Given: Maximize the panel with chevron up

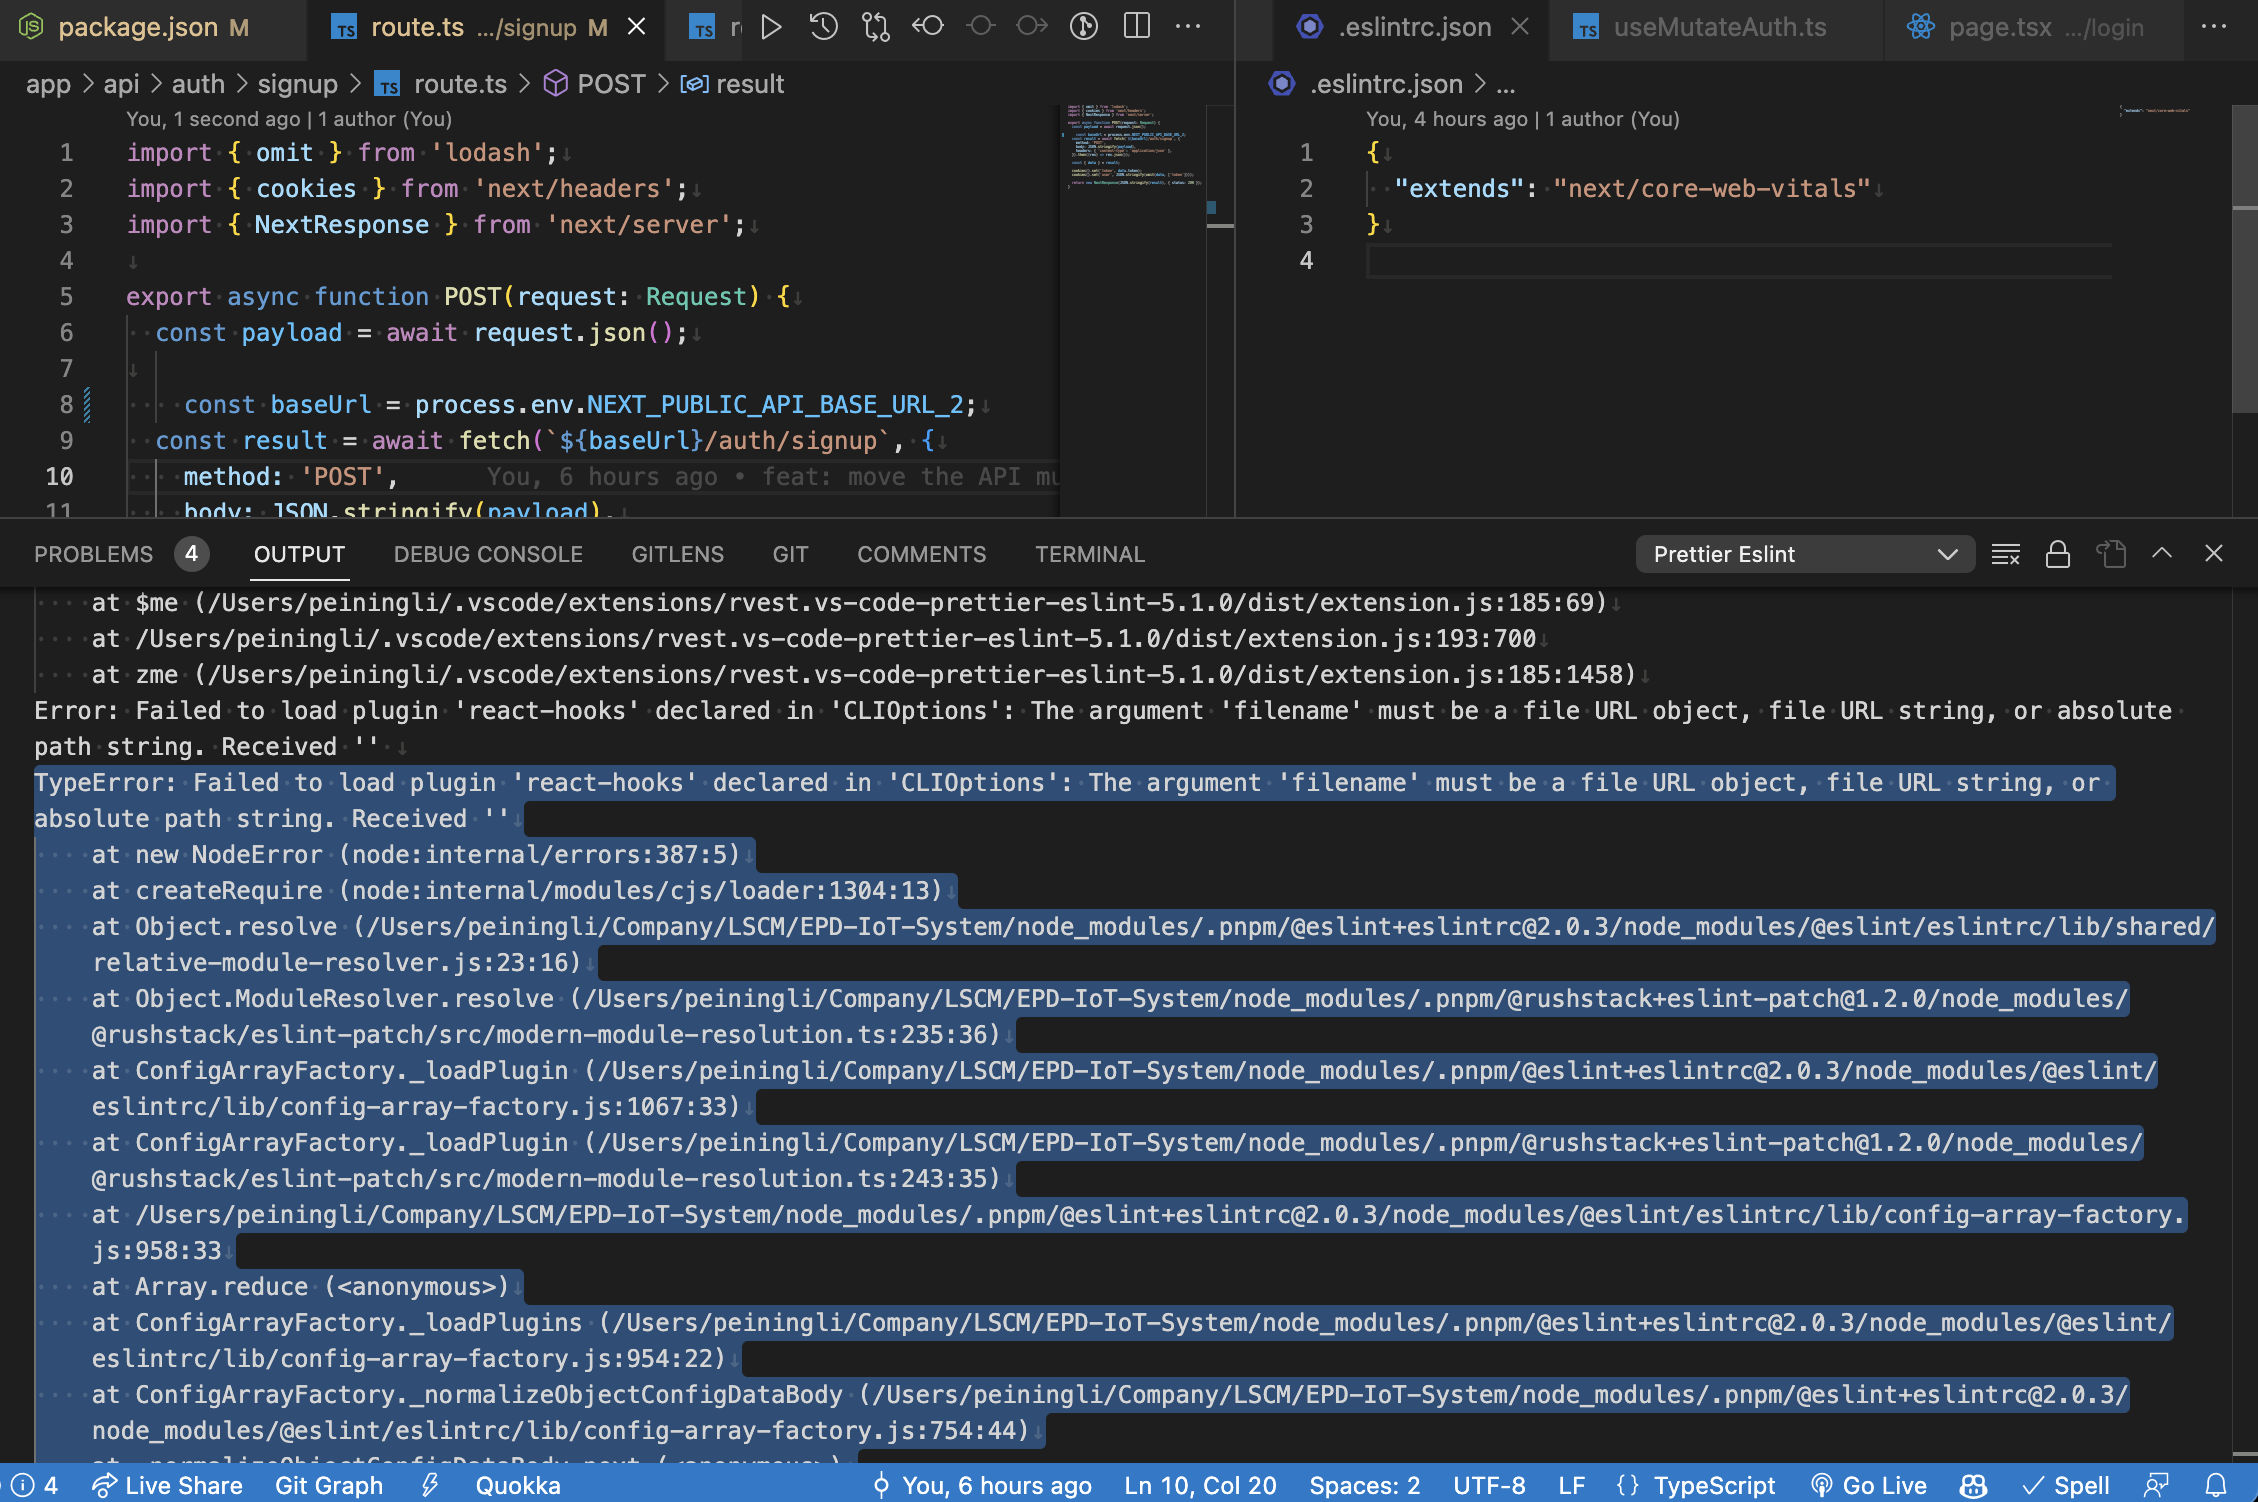Looking at the screenshot, I should [x=2162, y=554].
